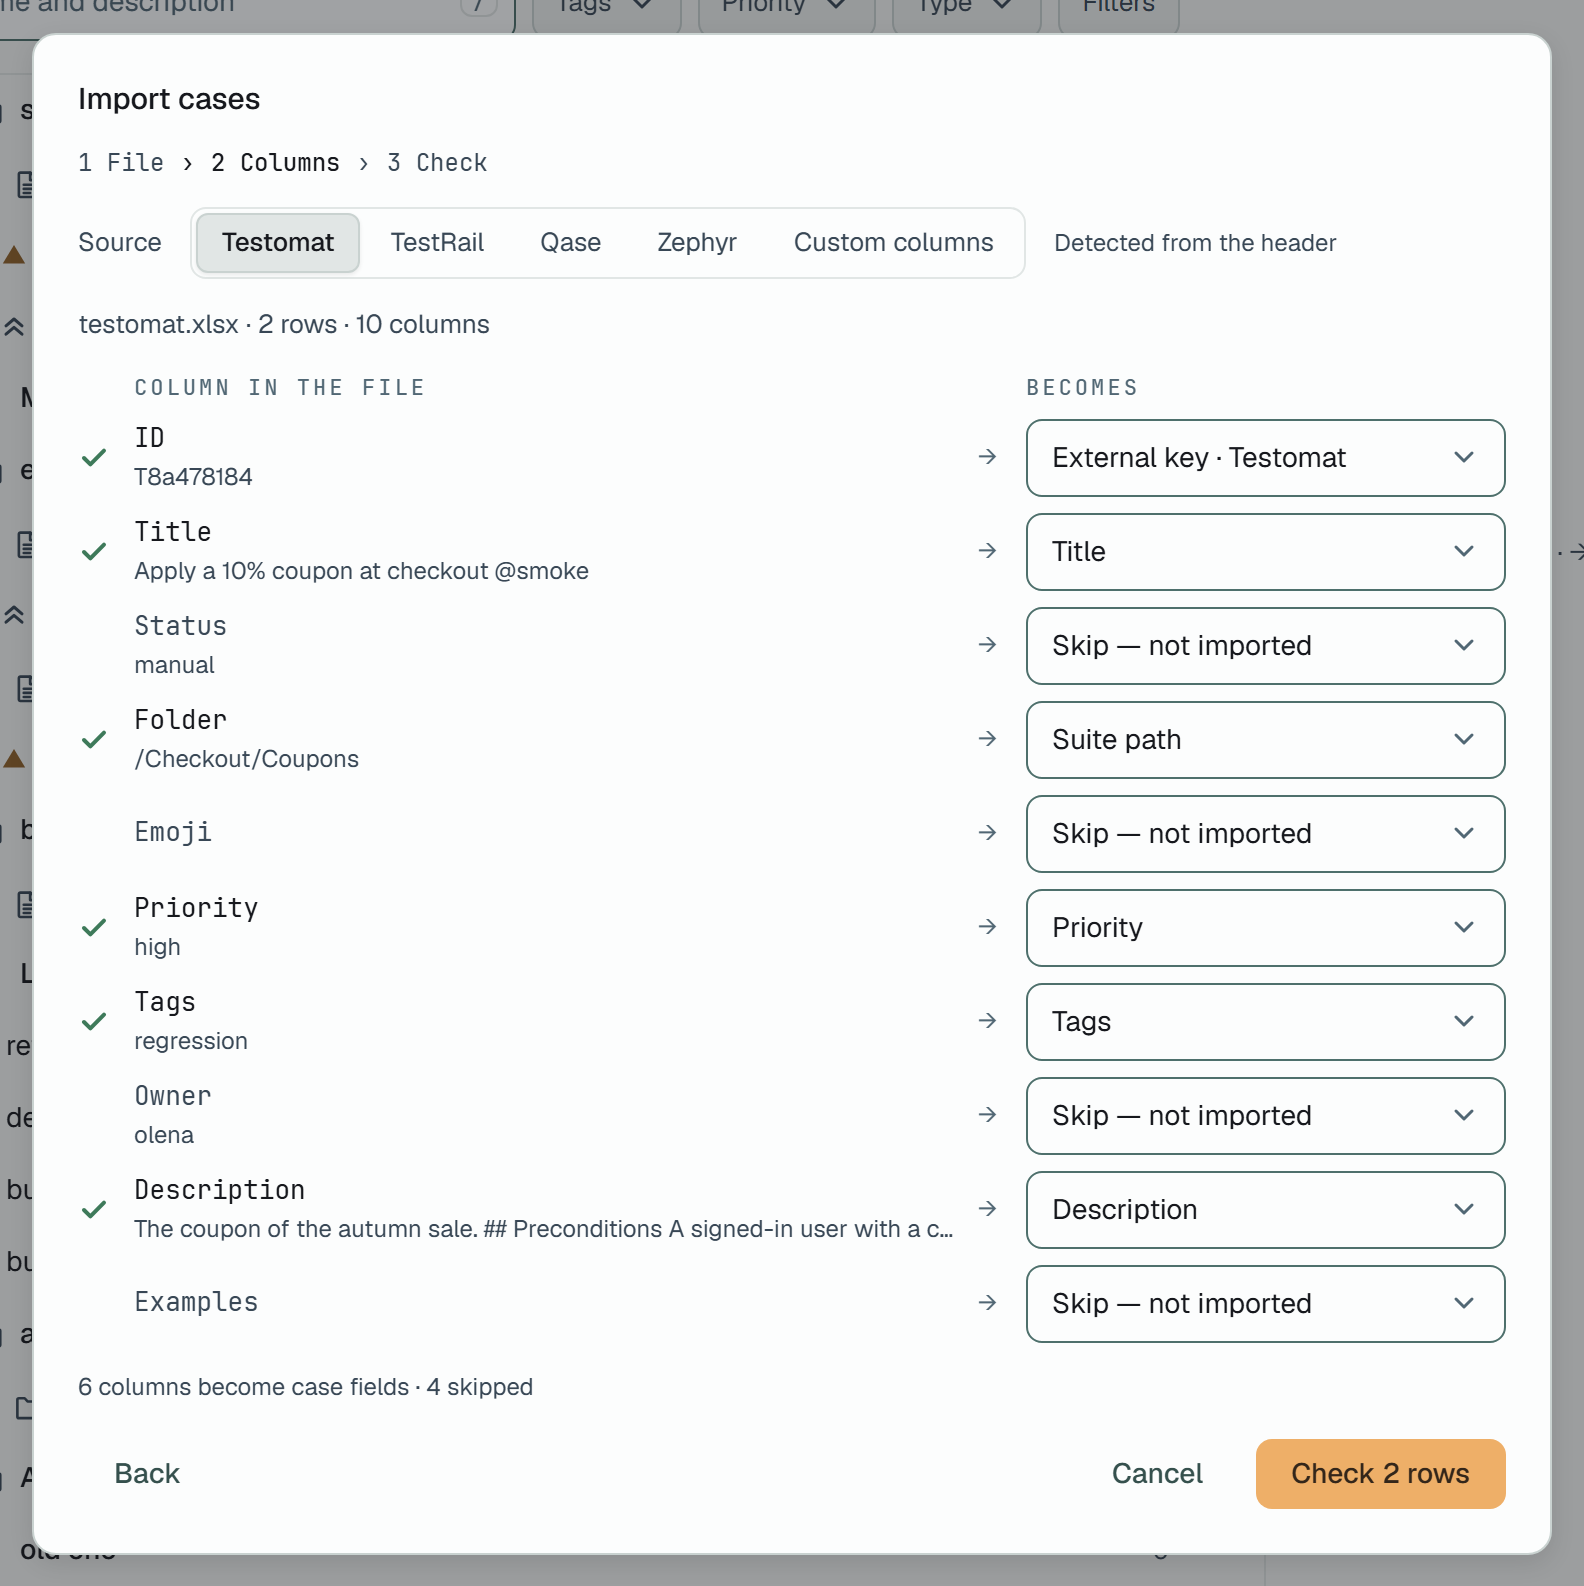Go to step 3 Check
The height and width of the screenshot is (1586, 1584).
pos(437,163)
